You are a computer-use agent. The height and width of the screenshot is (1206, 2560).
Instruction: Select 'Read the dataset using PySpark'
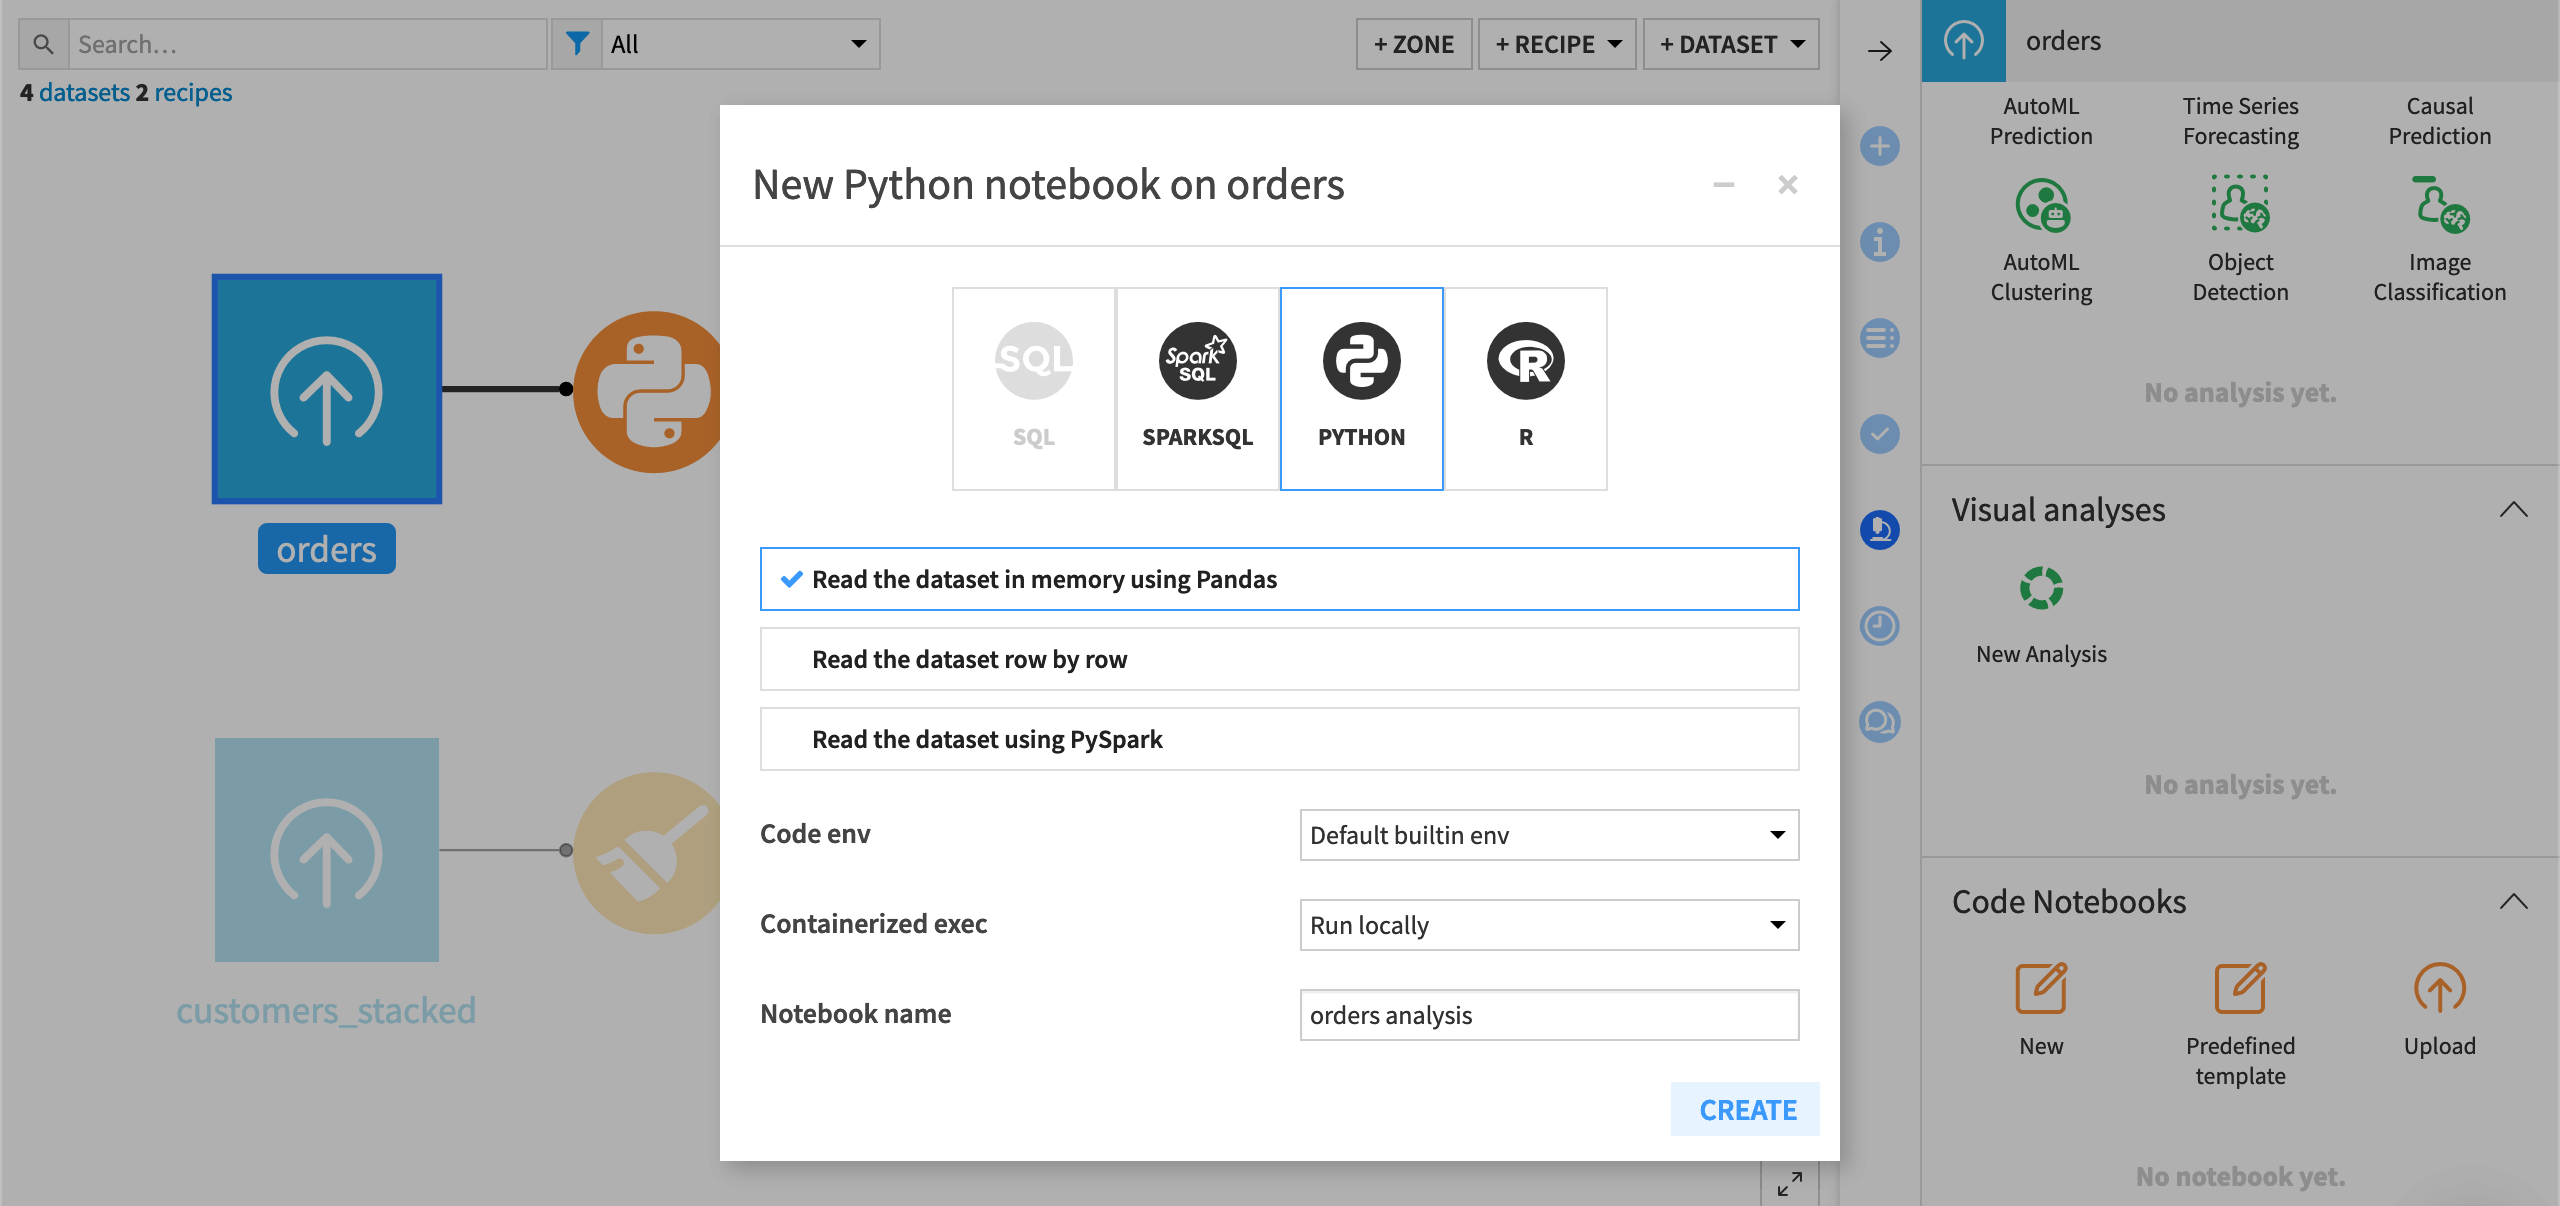click(1279, 739)
